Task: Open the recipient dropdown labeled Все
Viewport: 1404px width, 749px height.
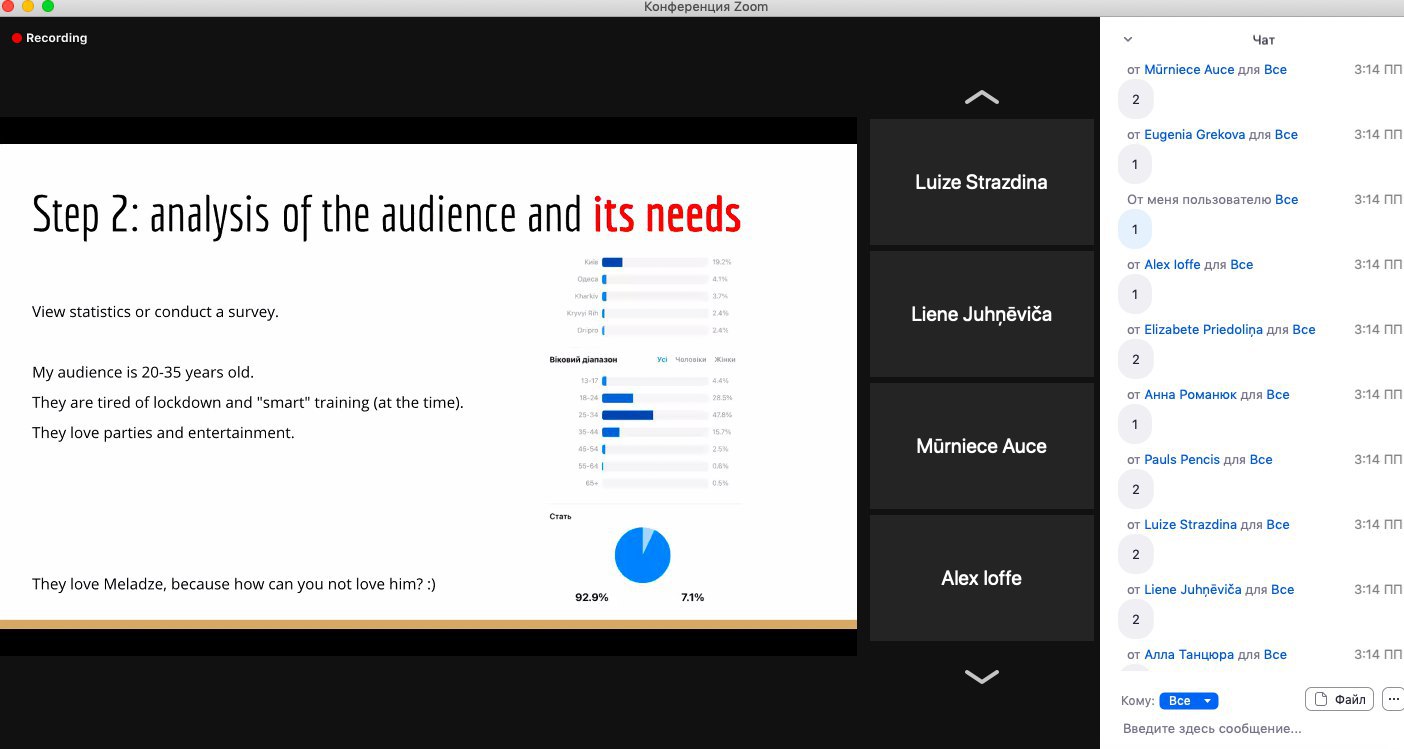Action: (x=1188, y=701)
